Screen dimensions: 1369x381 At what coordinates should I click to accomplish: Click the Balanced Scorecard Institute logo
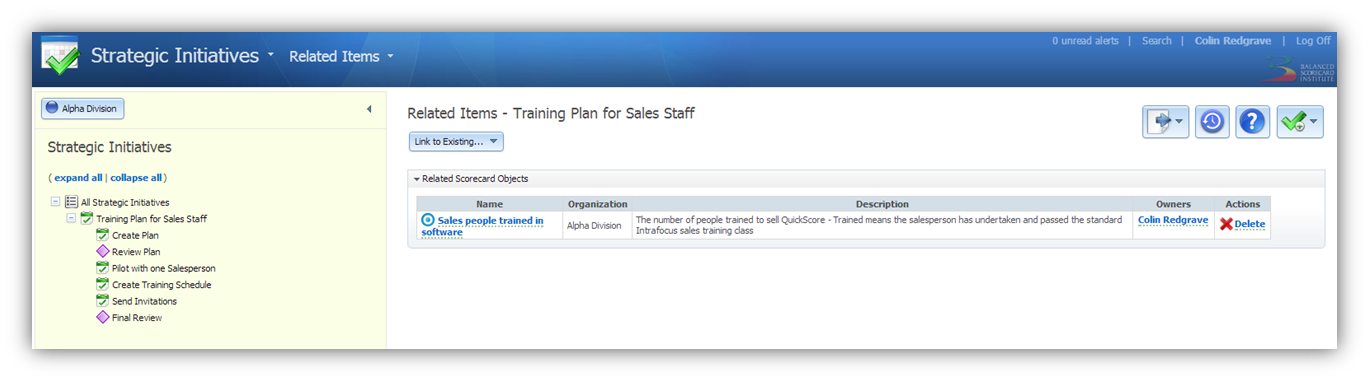pyautogui.click(x=1297, y=70)
